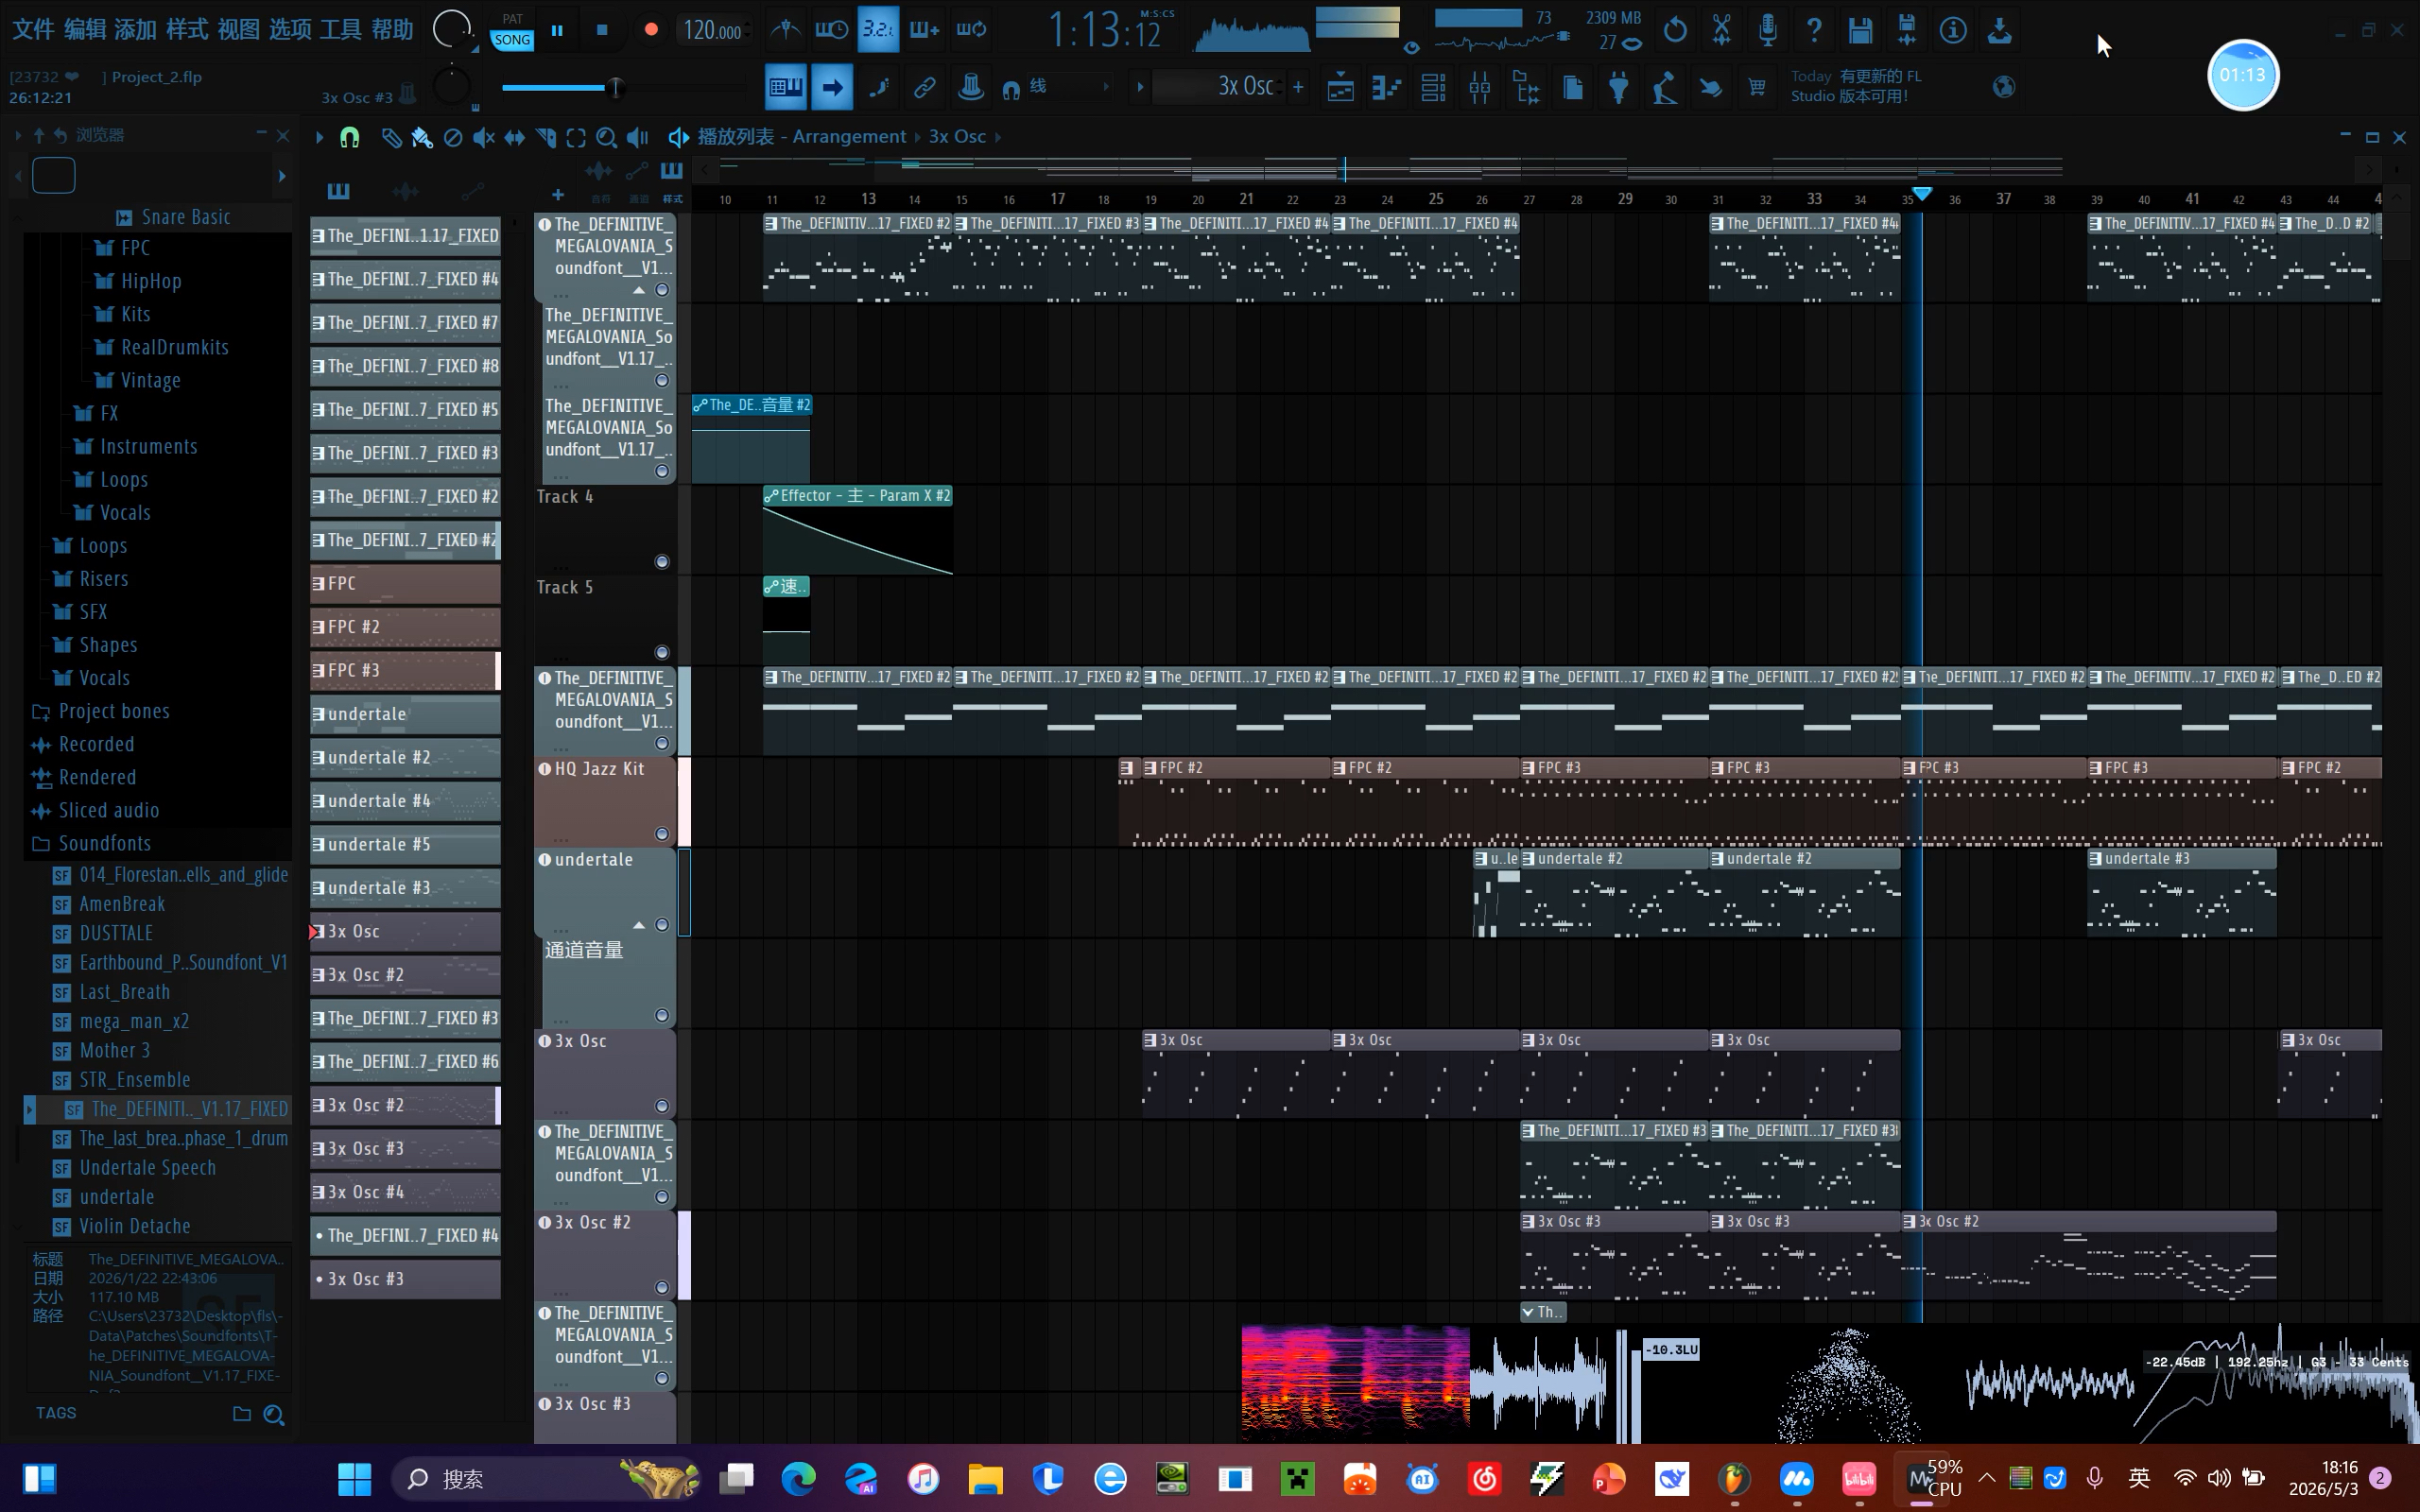This screenshot has height=1512, width=2420.
Task: Collapse the undertale track group arrow
Action: click(x=639, y=925)
